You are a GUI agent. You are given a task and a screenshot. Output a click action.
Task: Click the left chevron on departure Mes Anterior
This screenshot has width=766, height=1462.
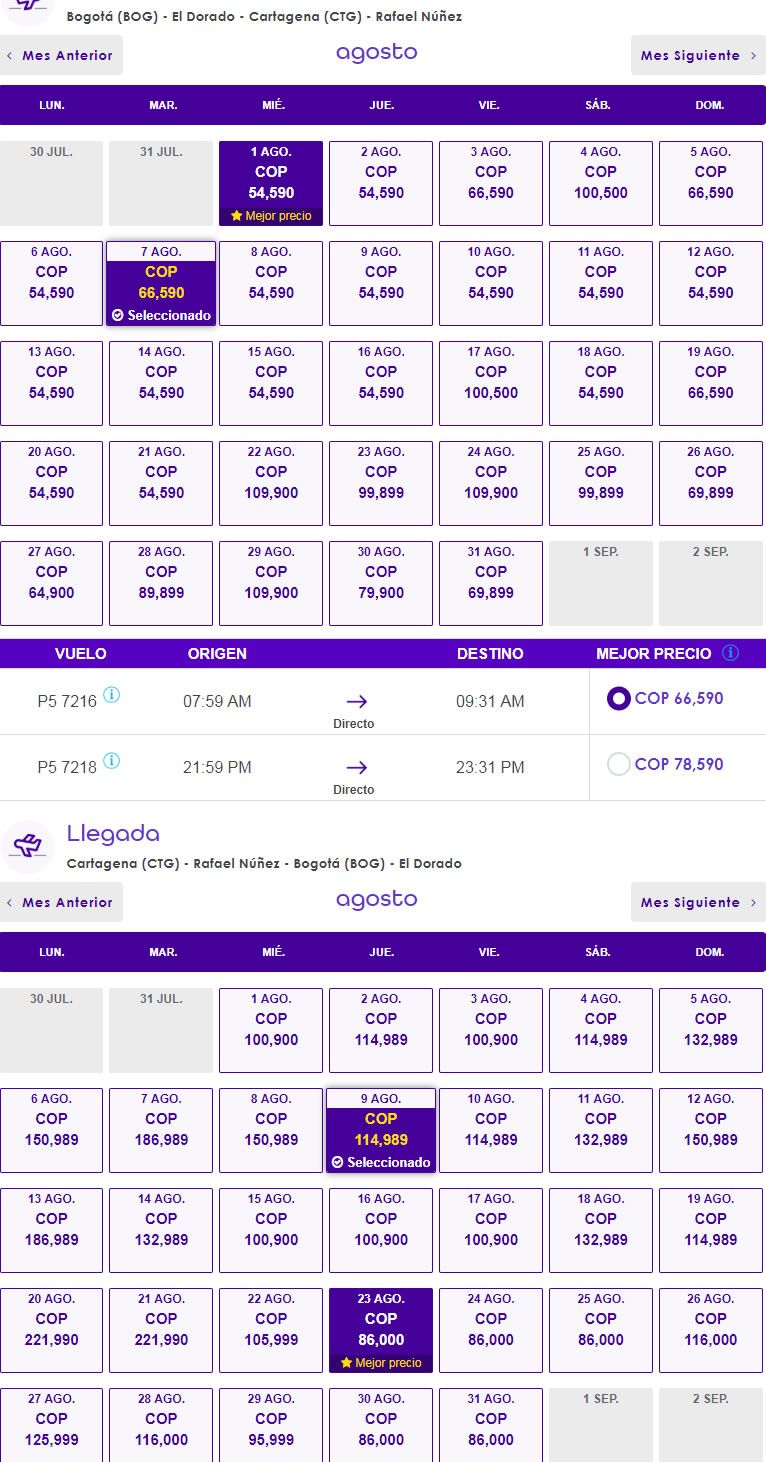[x=11, y=55]
